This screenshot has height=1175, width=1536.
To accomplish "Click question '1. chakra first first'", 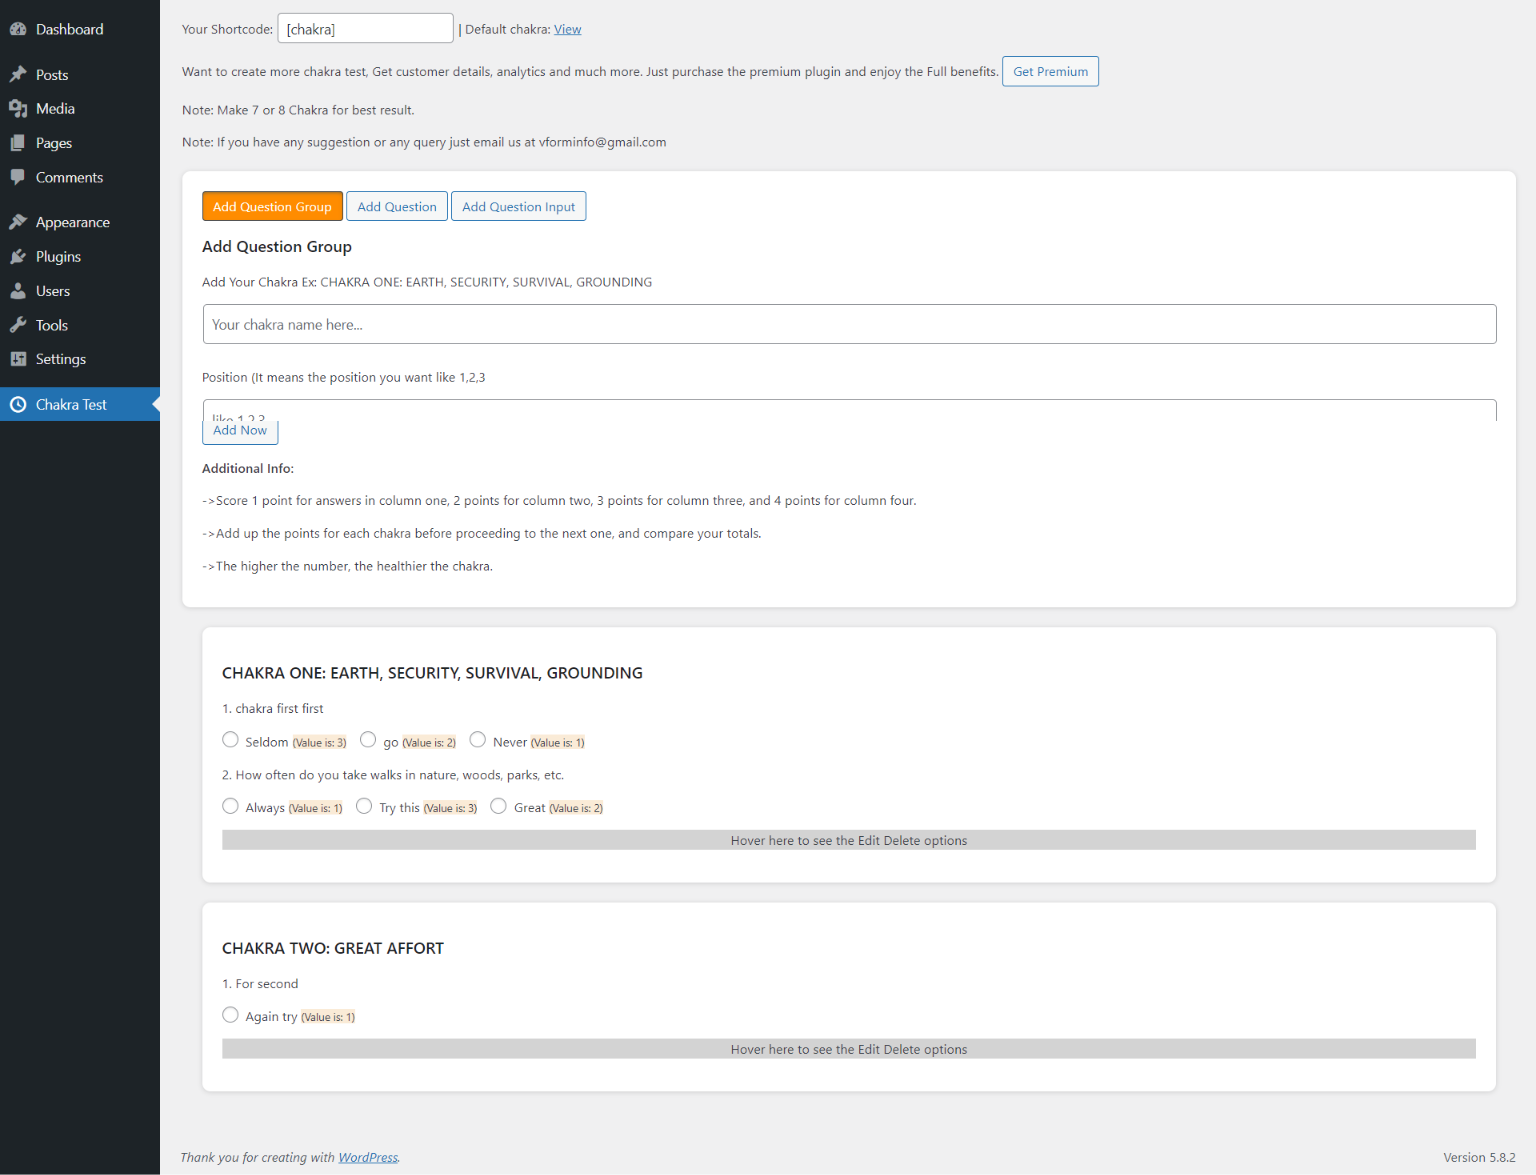I will click(273, 708).
